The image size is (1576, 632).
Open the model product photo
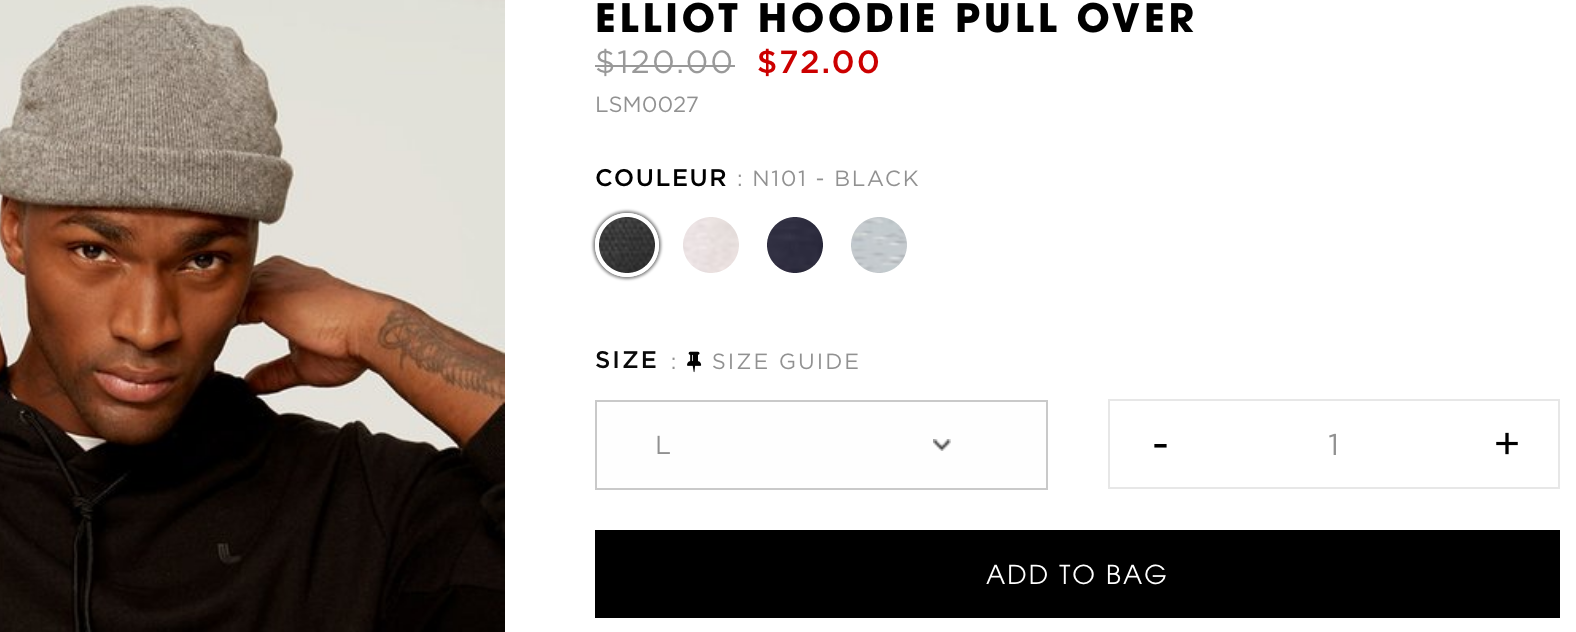coord(252,316)
